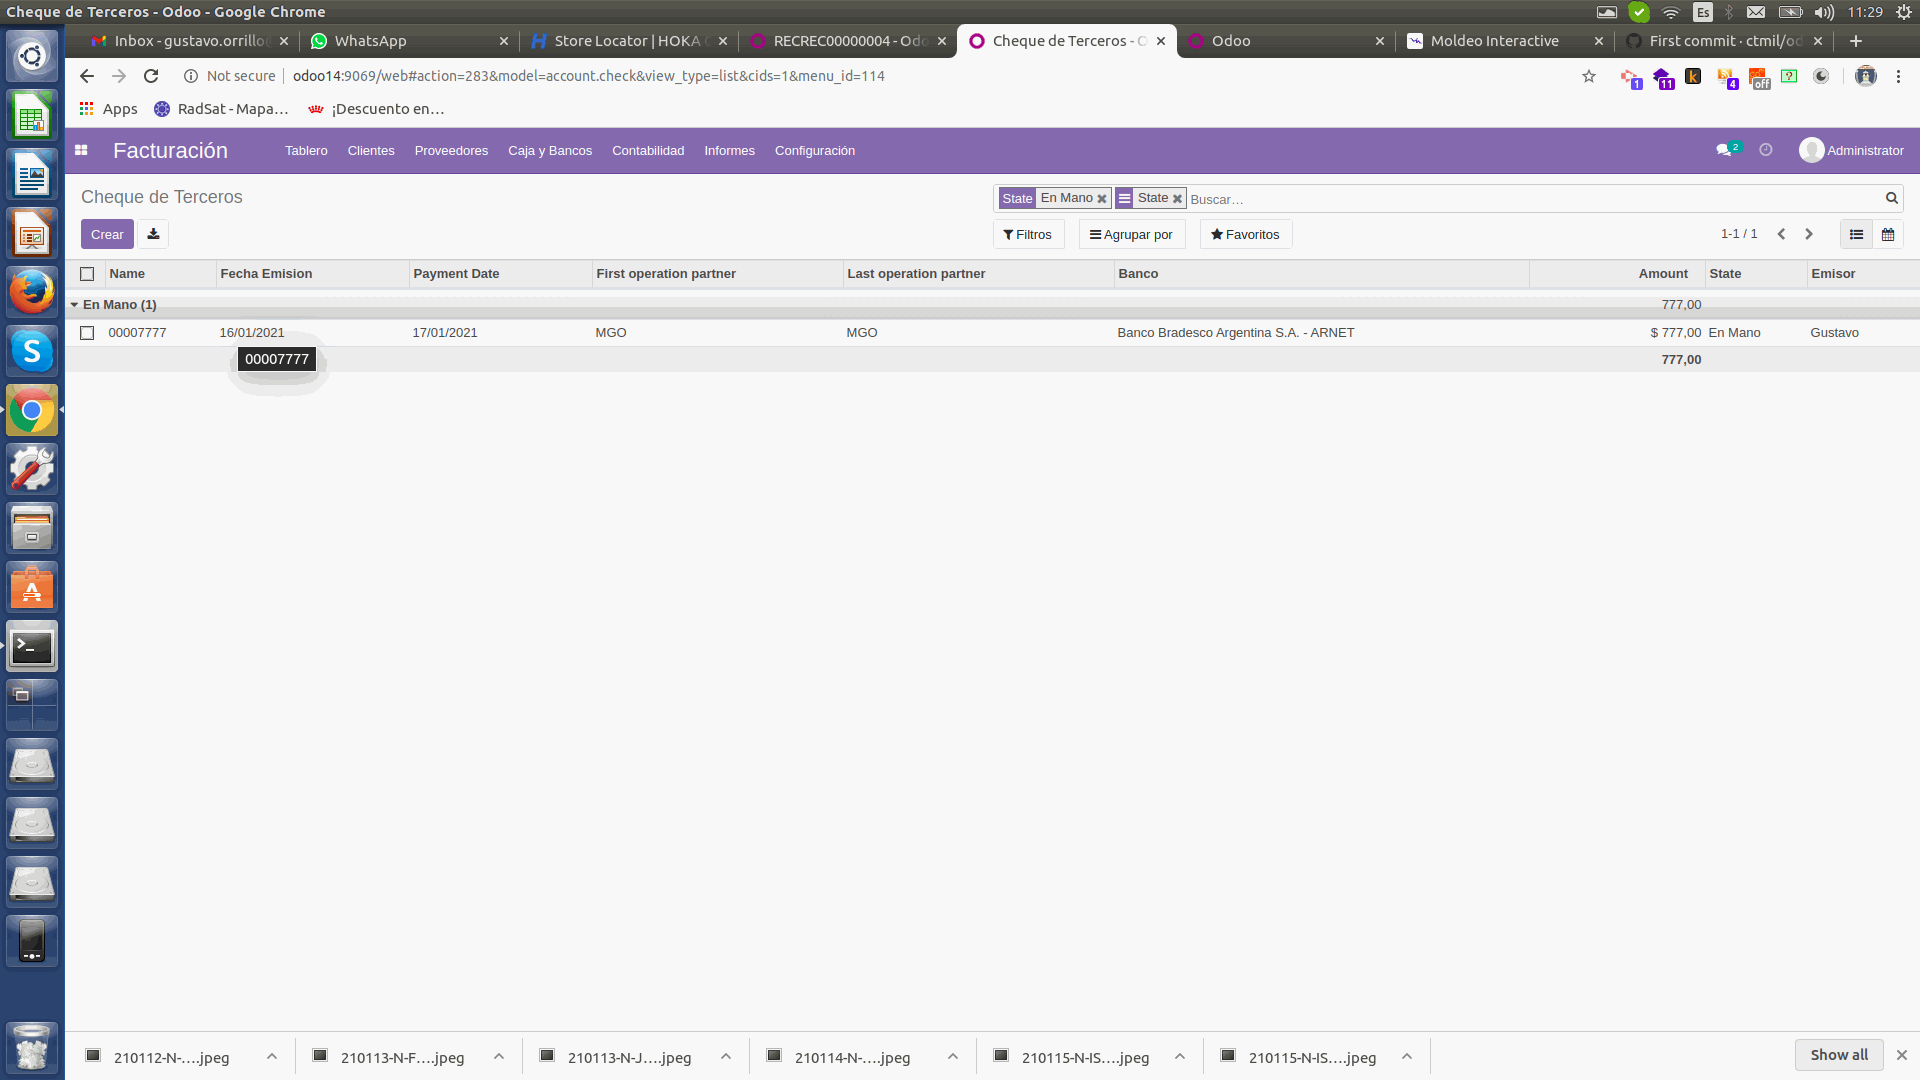Open the activities clock icon in navbar
Viewport: 1920px width, 1080px height.
click(x=1766, y=150)
